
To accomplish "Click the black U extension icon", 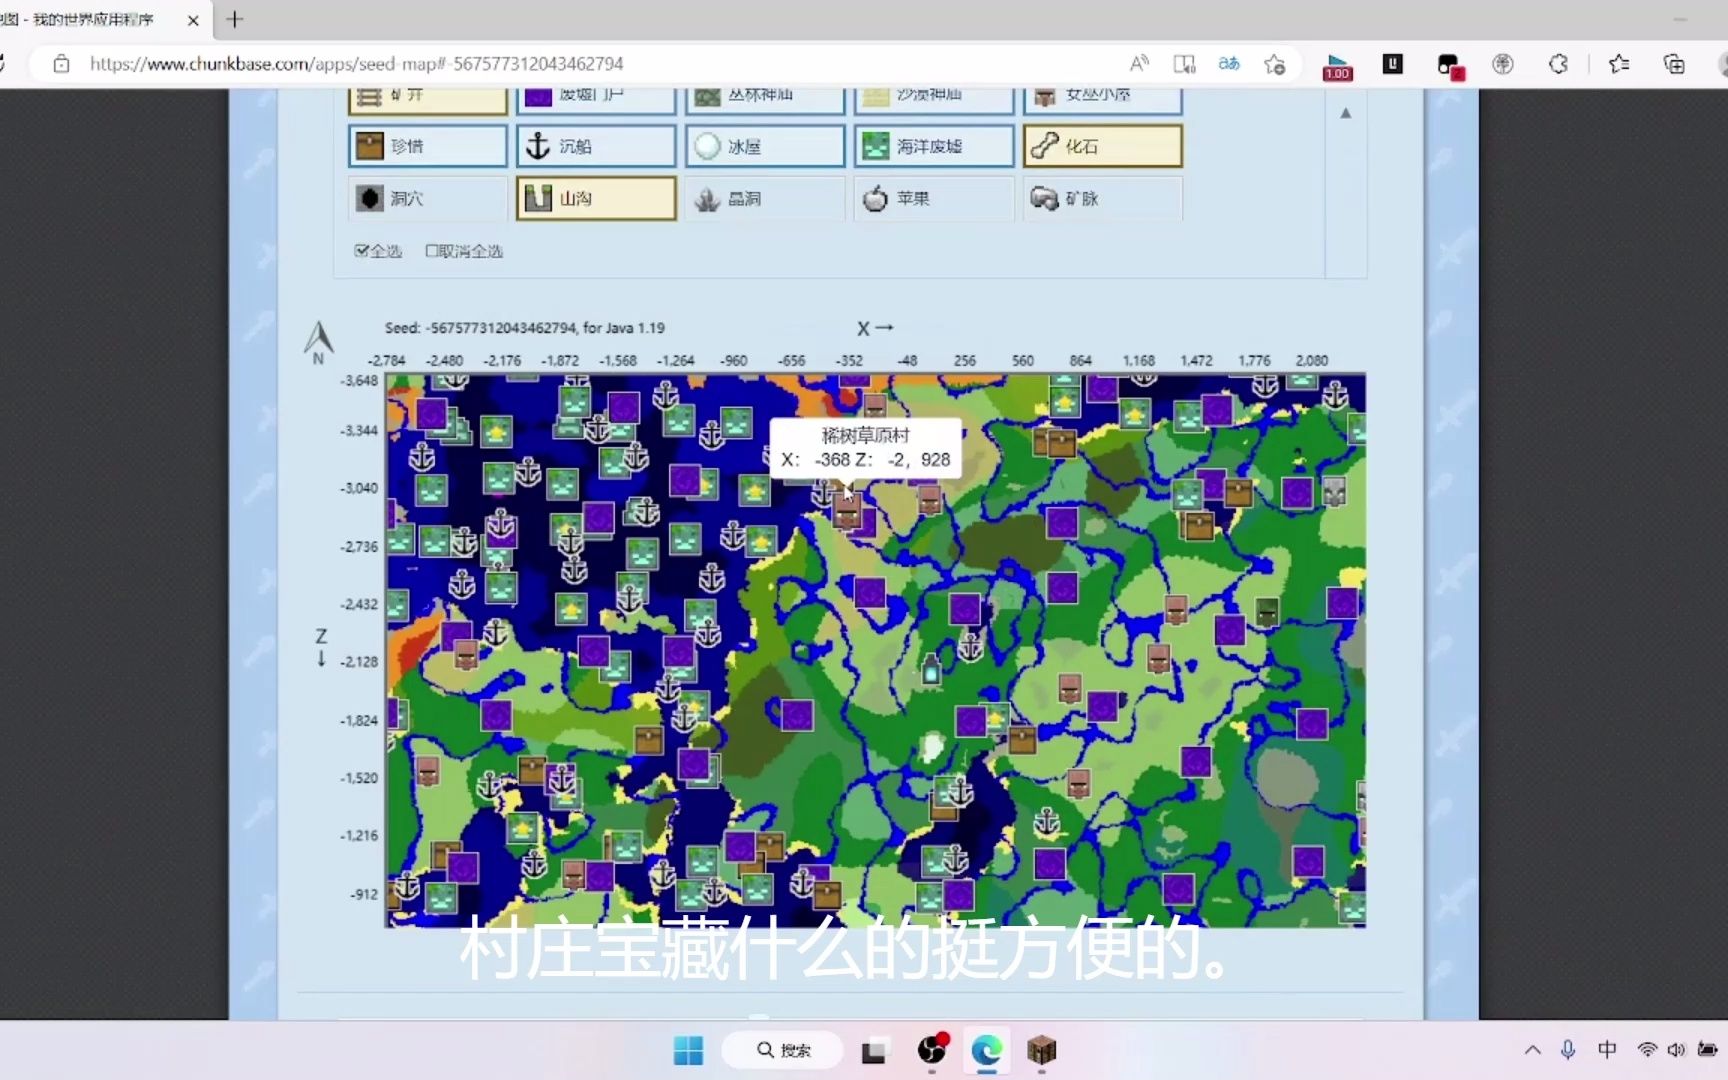I will pos(1392,64).
